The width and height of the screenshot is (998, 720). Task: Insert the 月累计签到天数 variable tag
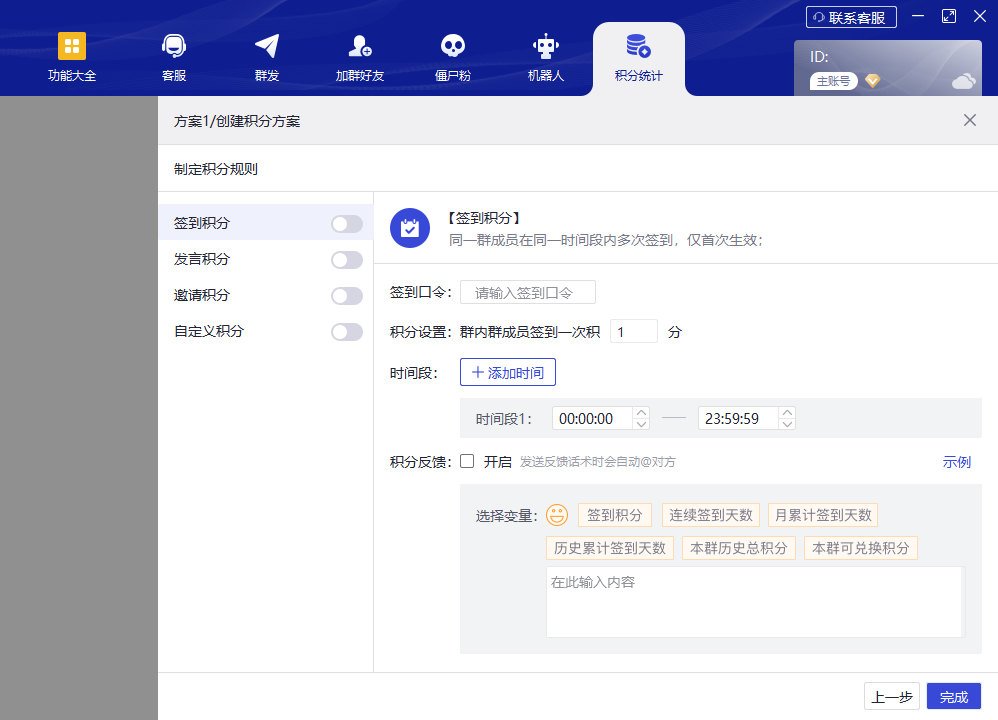click(x=823, y=515)
